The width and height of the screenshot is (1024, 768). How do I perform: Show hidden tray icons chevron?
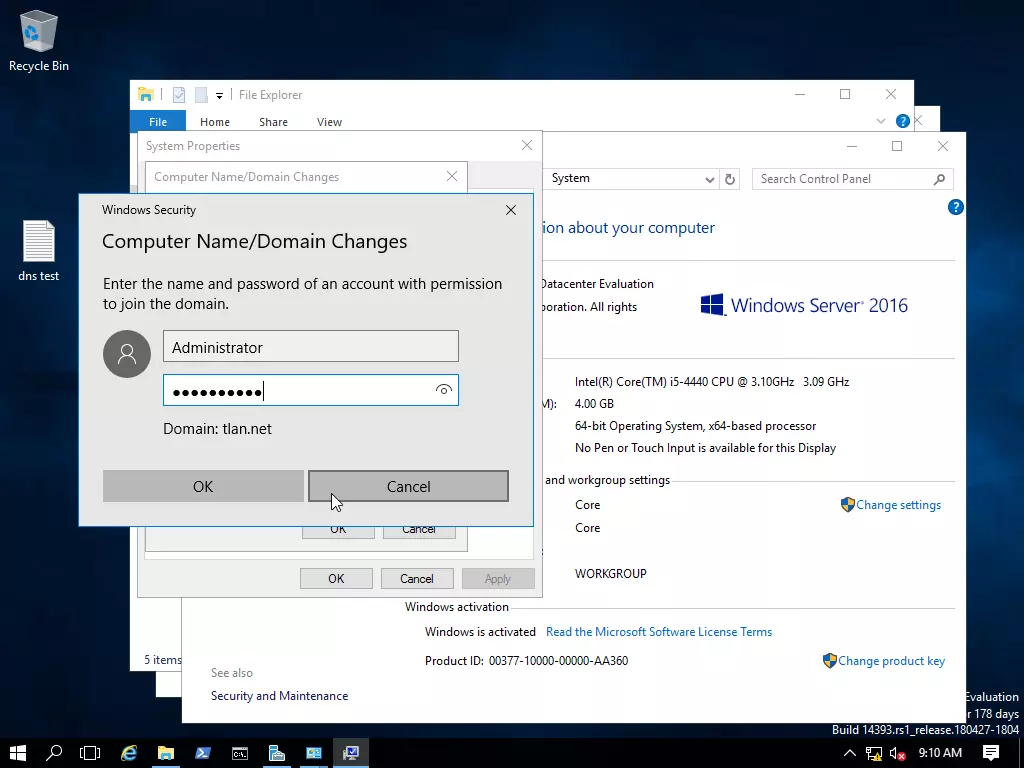(850, 753)
